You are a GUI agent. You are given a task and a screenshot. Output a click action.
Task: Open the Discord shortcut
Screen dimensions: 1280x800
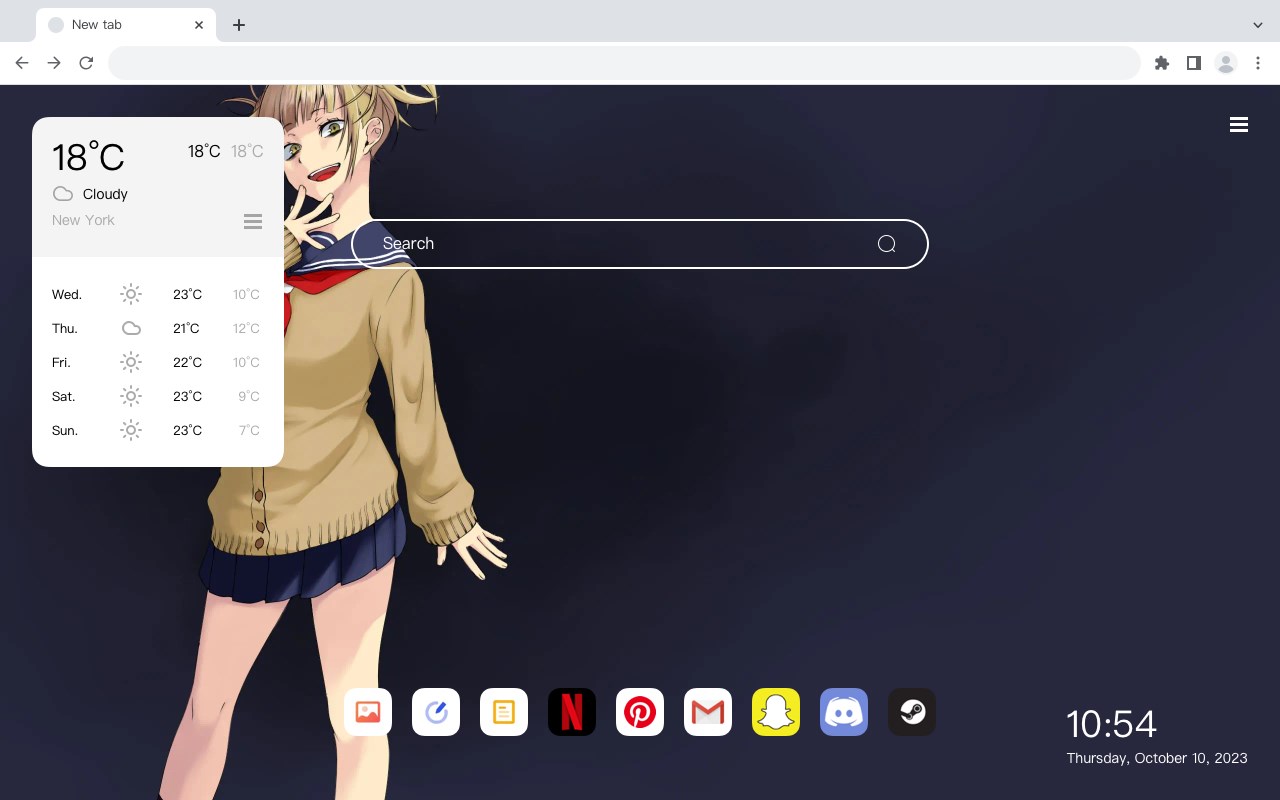(x=844, y=712)
